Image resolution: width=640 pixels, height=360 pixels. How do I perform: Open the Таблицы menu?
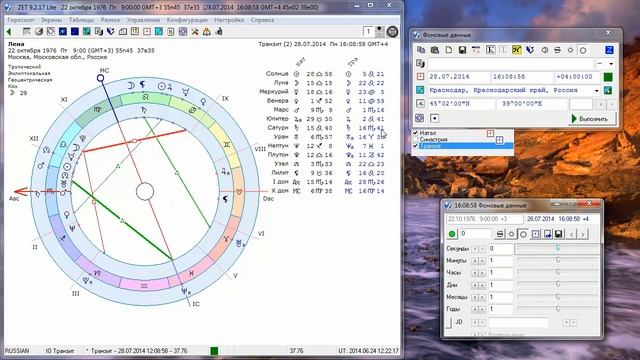82,20
